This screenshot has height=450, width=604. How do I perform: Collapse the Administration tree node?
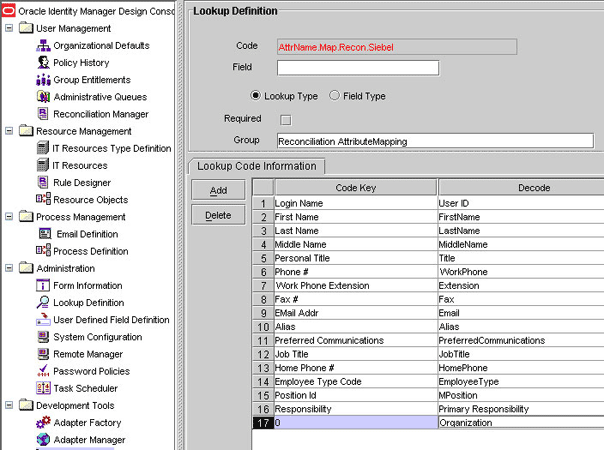pos(9,268)
